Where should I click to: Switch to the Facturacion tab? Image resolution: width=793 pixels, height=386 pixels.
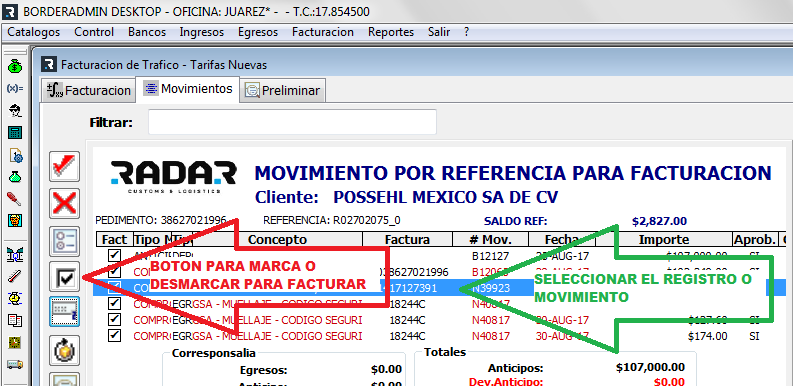[x=89, y=91]
